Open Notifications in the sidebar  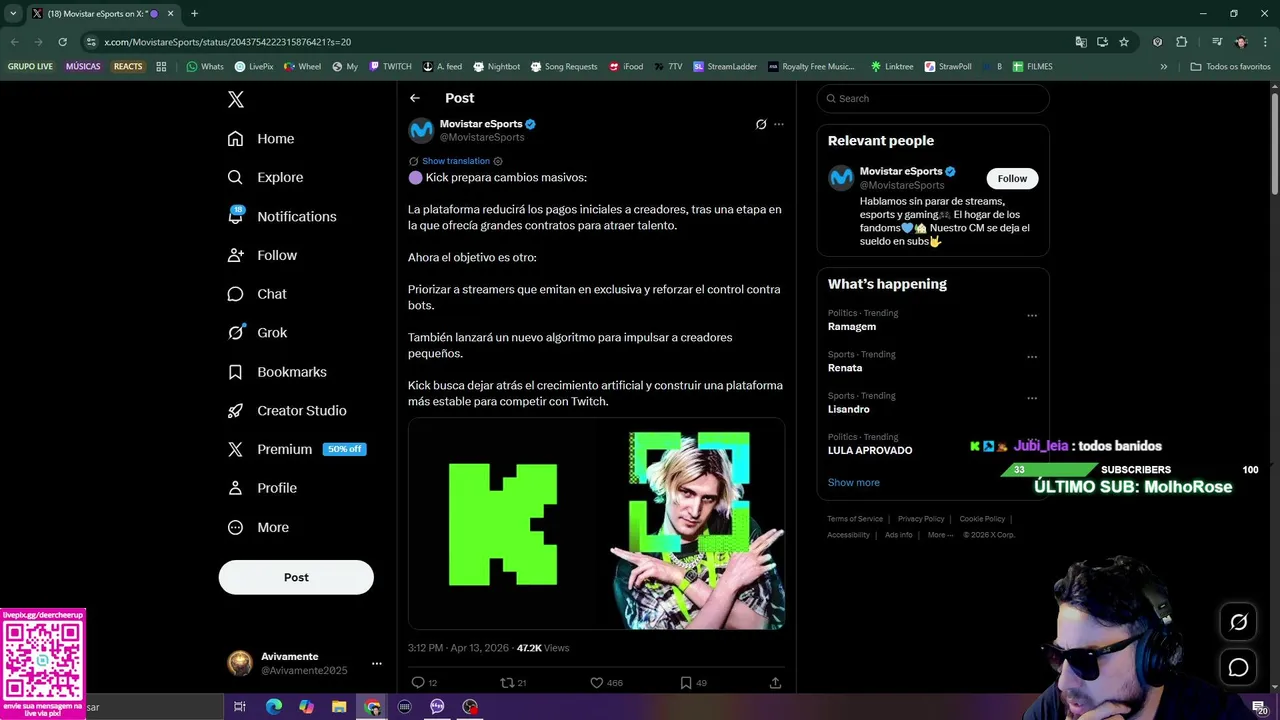tap(282, 216)
